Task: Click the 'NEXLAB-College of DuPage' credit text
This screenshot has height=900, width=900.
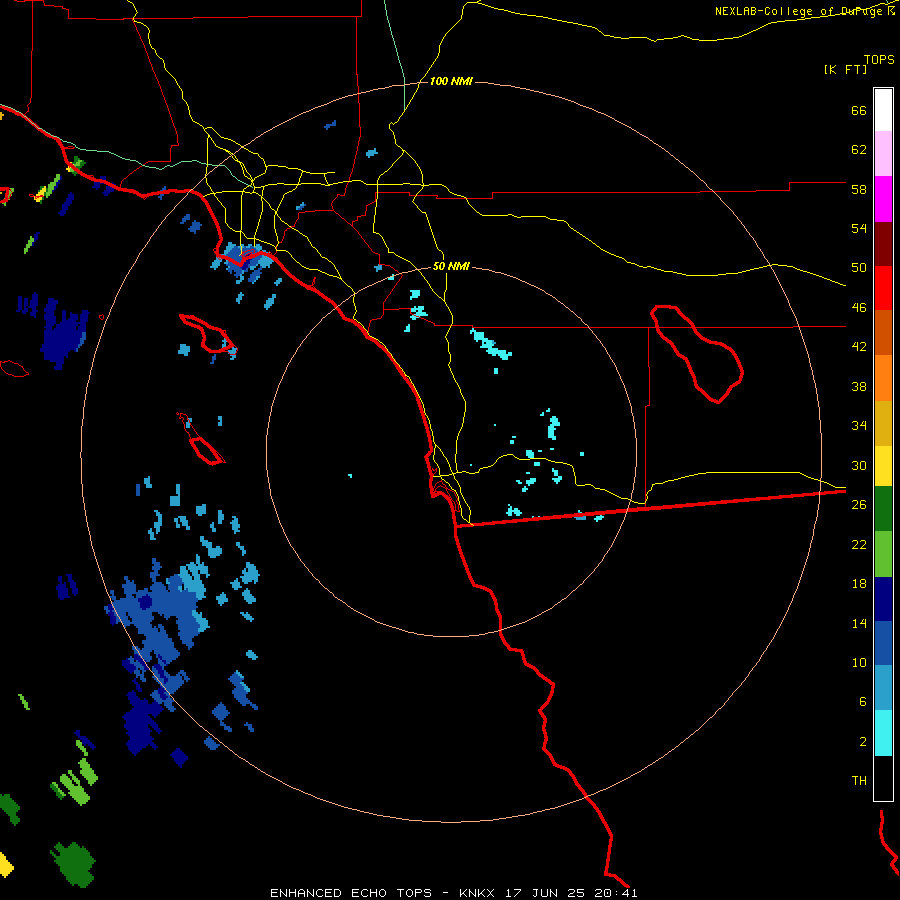Action: point(800,11)
